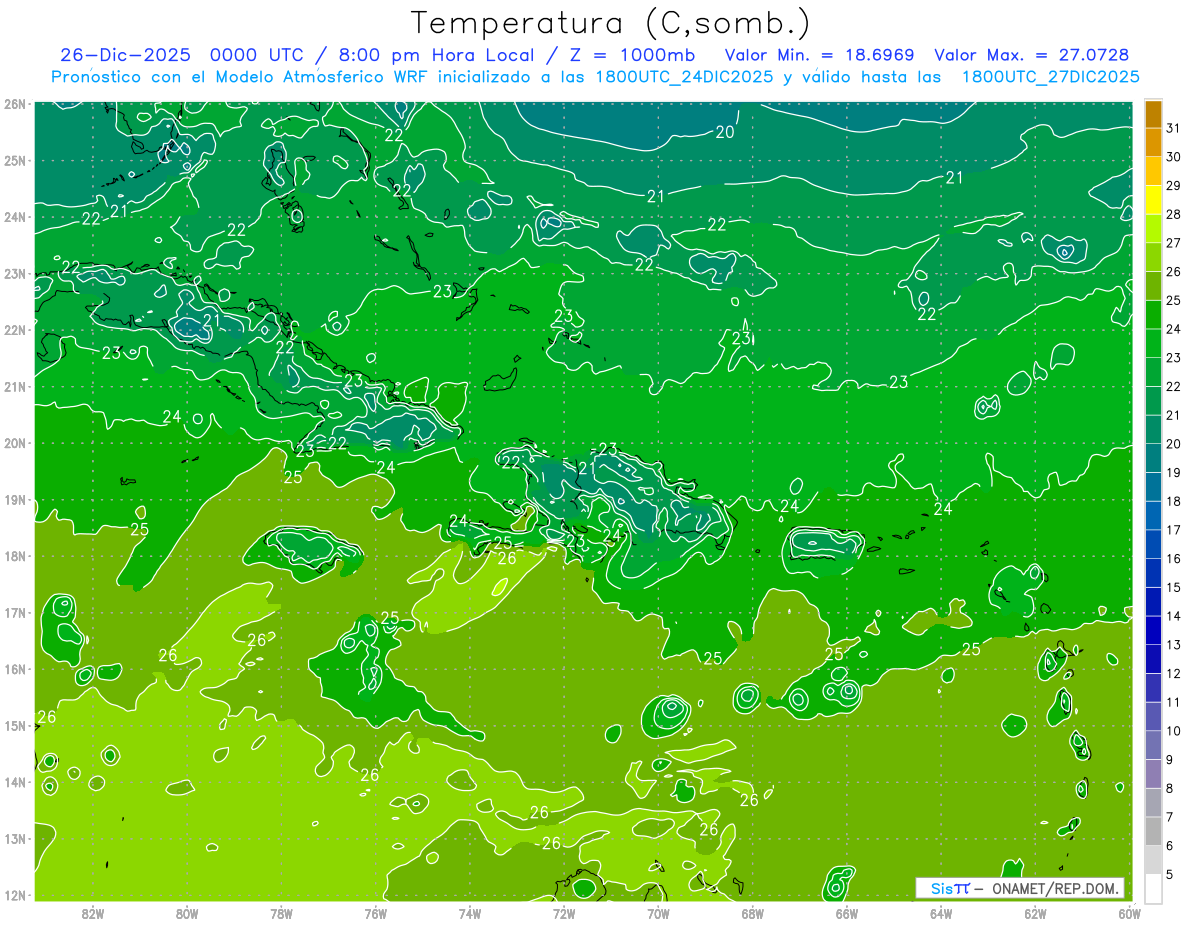Click the 74W longitude axis label
The image size is (1200, 927).
pyautogui.click(x=470, y=912)
